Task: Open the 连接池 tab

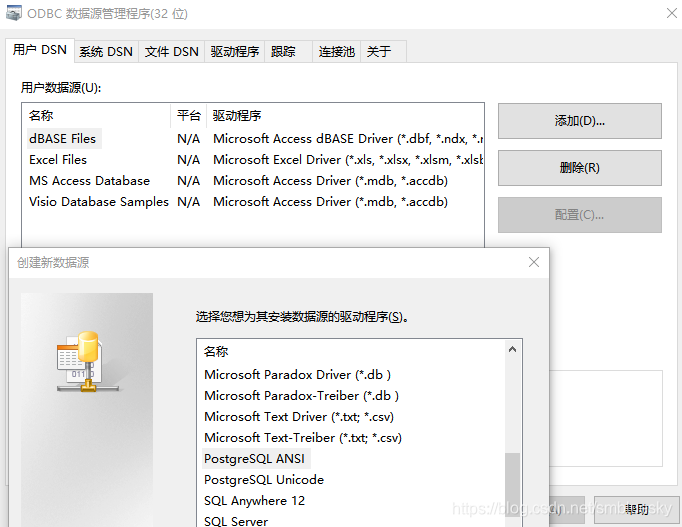Action: [x=337, y=52]
